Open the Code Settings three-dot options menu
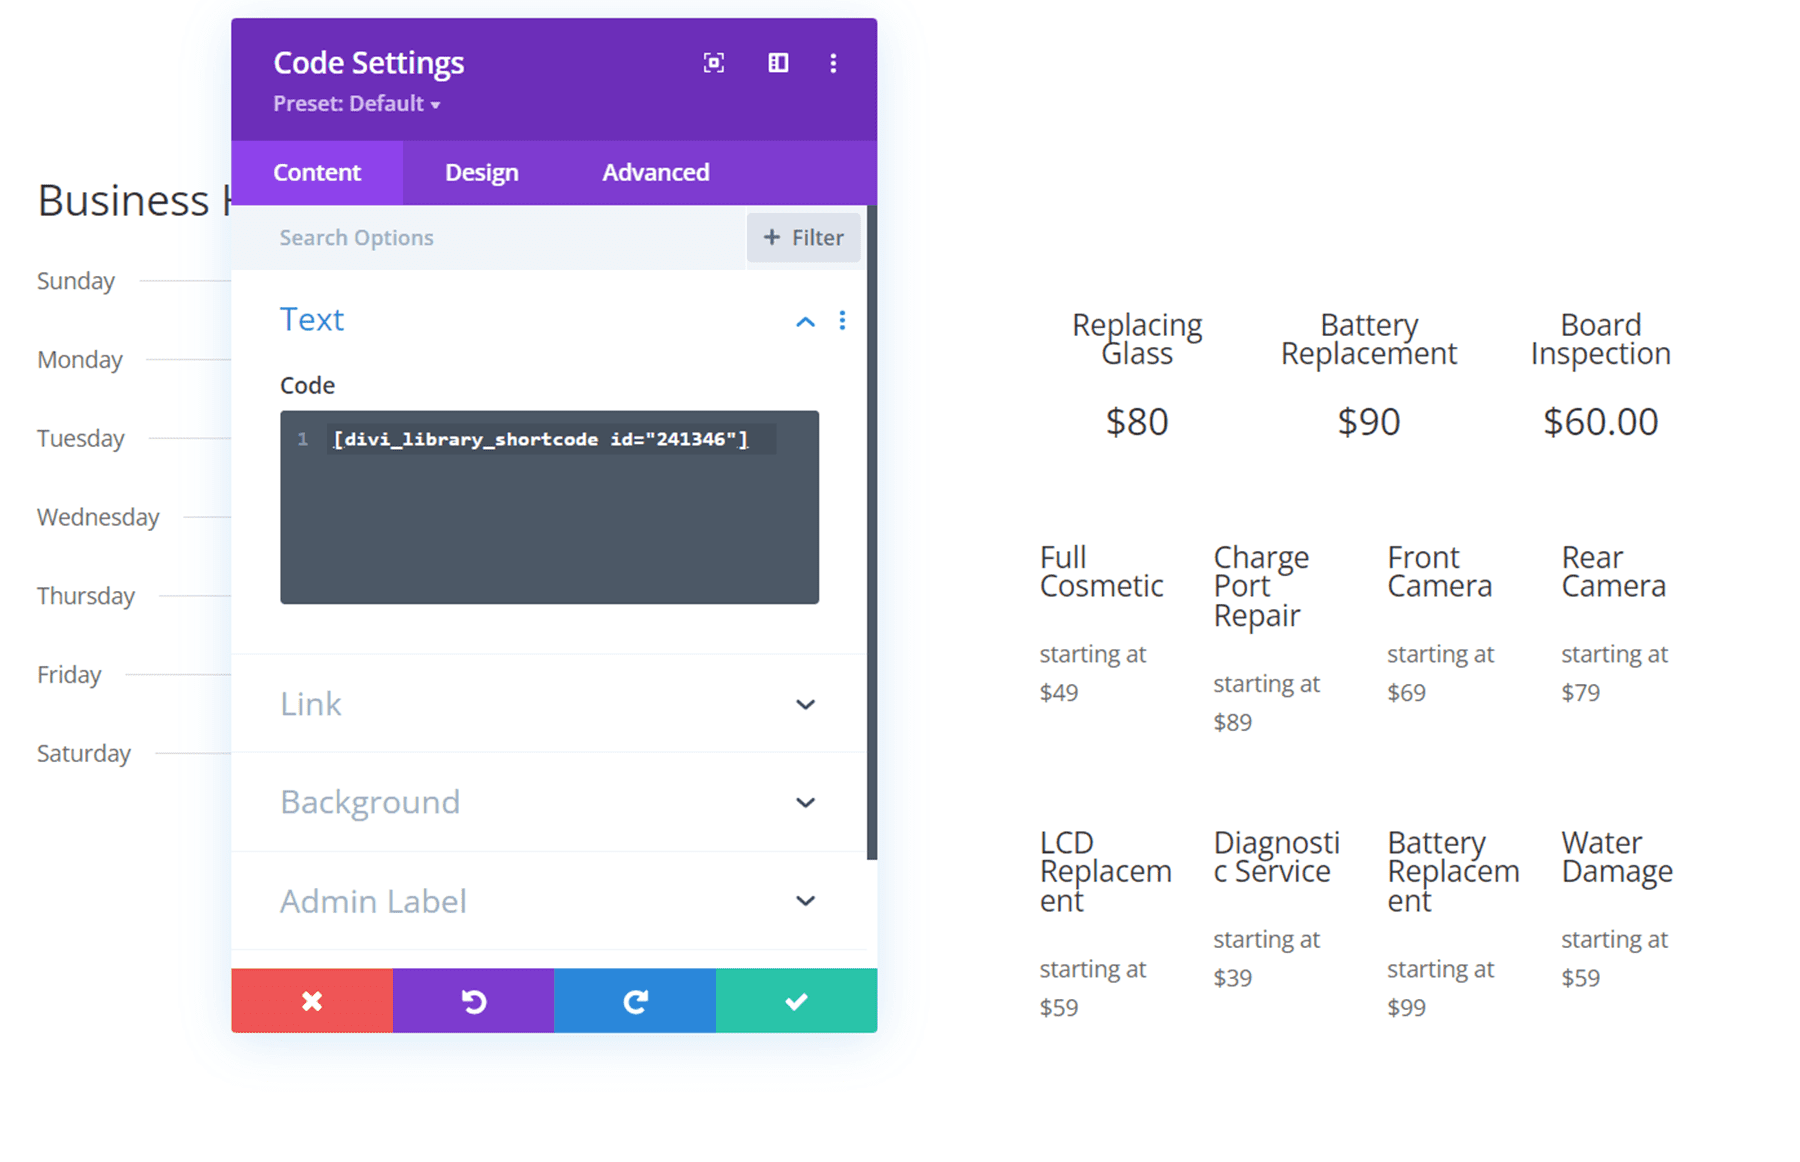The height and width of the screenshot is (1162, 1800). pyautogui.click(x=833, y=63)
